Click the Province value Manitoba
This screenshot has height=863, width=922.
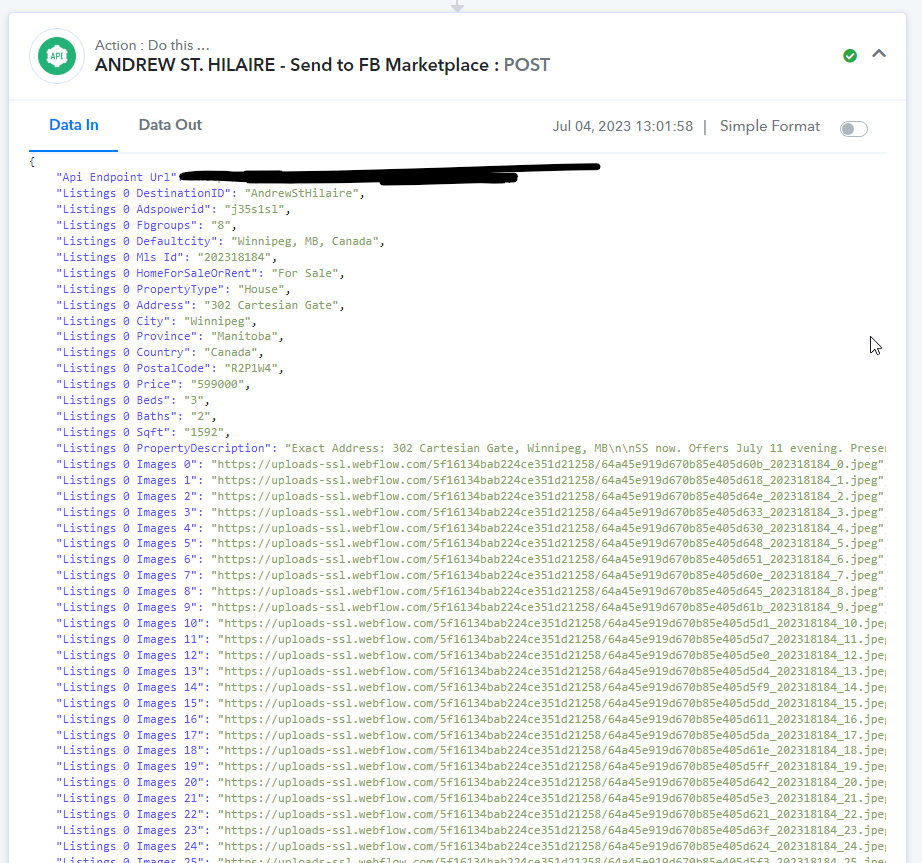[244, 336]
